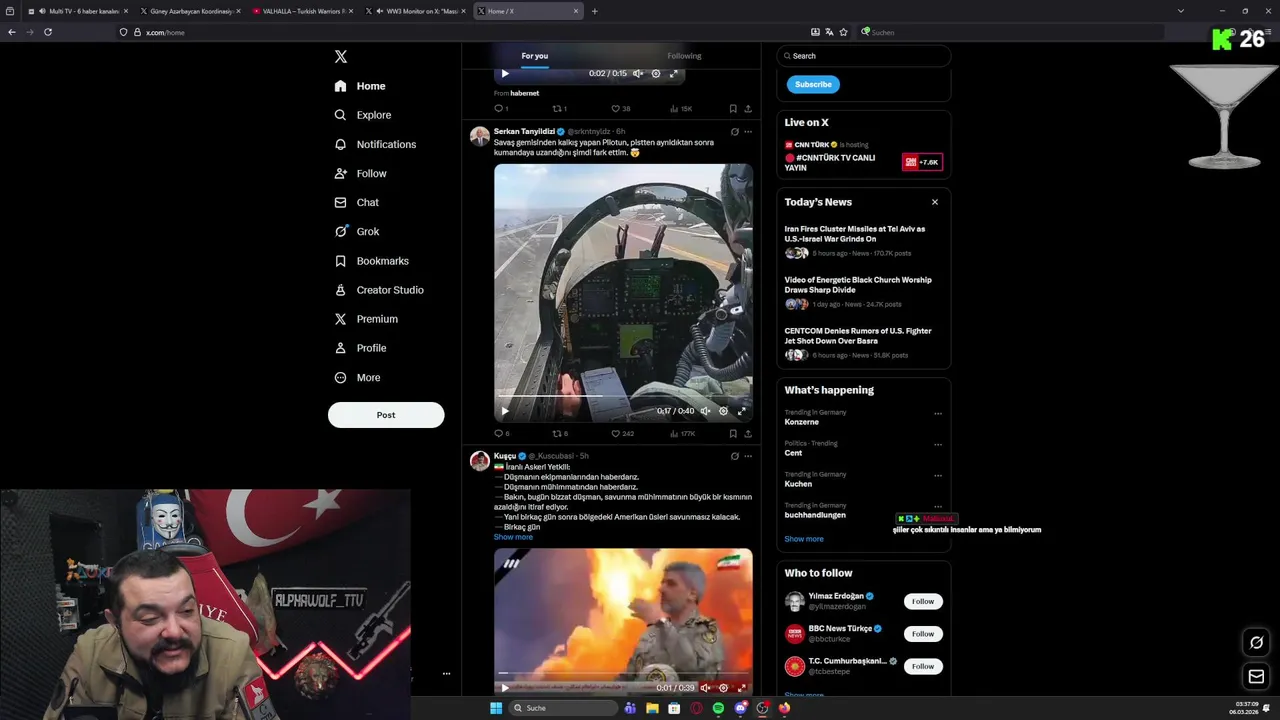Open settings of the cockpit video
This screenshot has height=720, width=1280.
723,411
